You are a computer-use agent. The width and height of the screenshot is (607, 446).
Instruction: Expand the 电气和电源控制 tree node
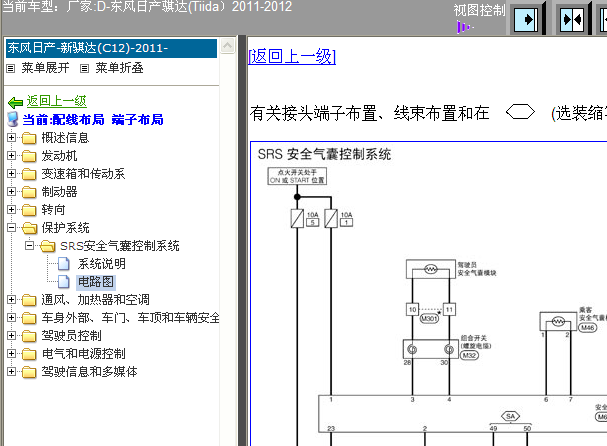click(12, 353)
